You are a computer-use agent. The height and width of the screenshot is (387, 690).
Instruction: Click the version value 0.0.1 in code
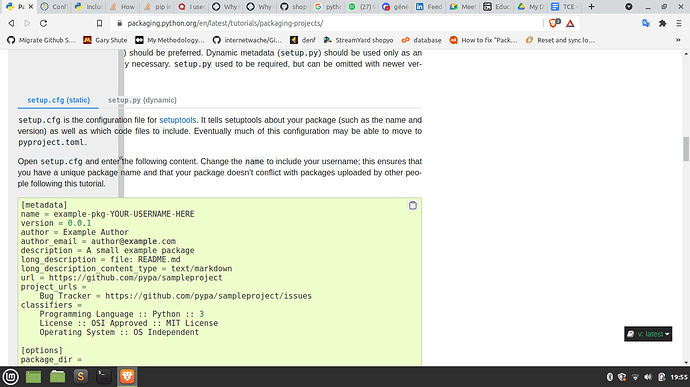[79, 223]
